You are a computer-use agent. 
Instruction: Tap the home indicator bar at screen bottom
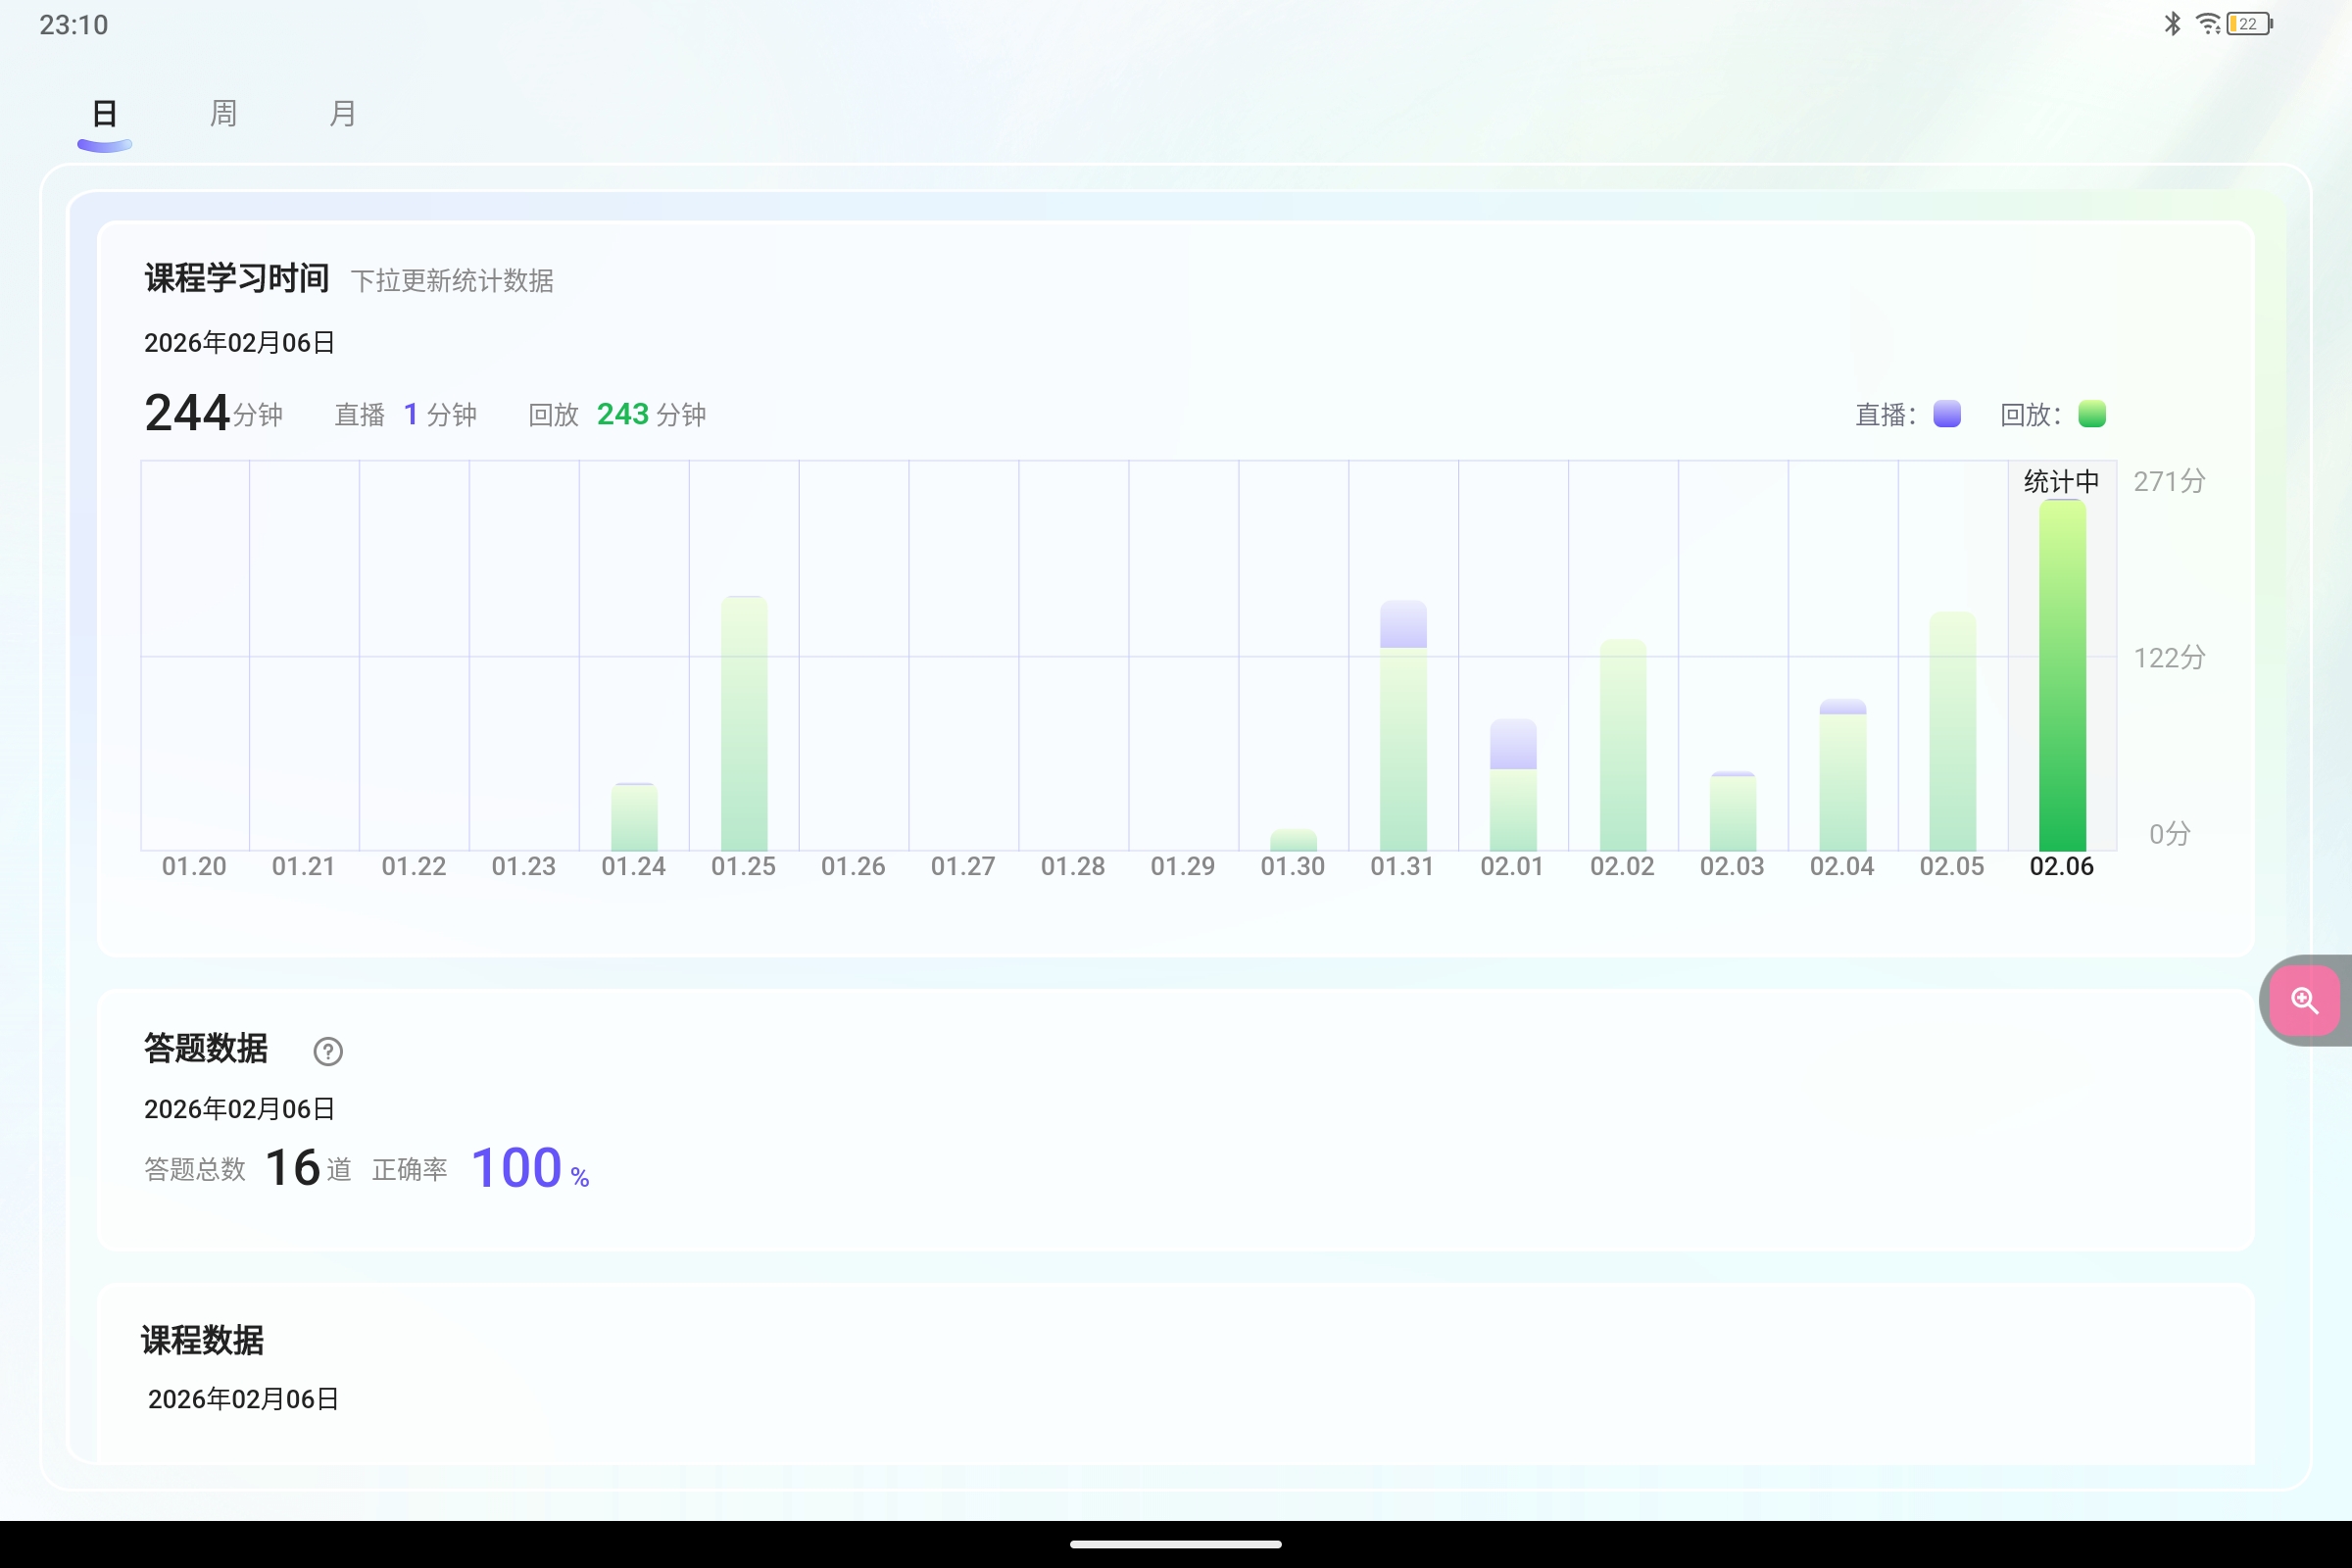[1176, 1543]
